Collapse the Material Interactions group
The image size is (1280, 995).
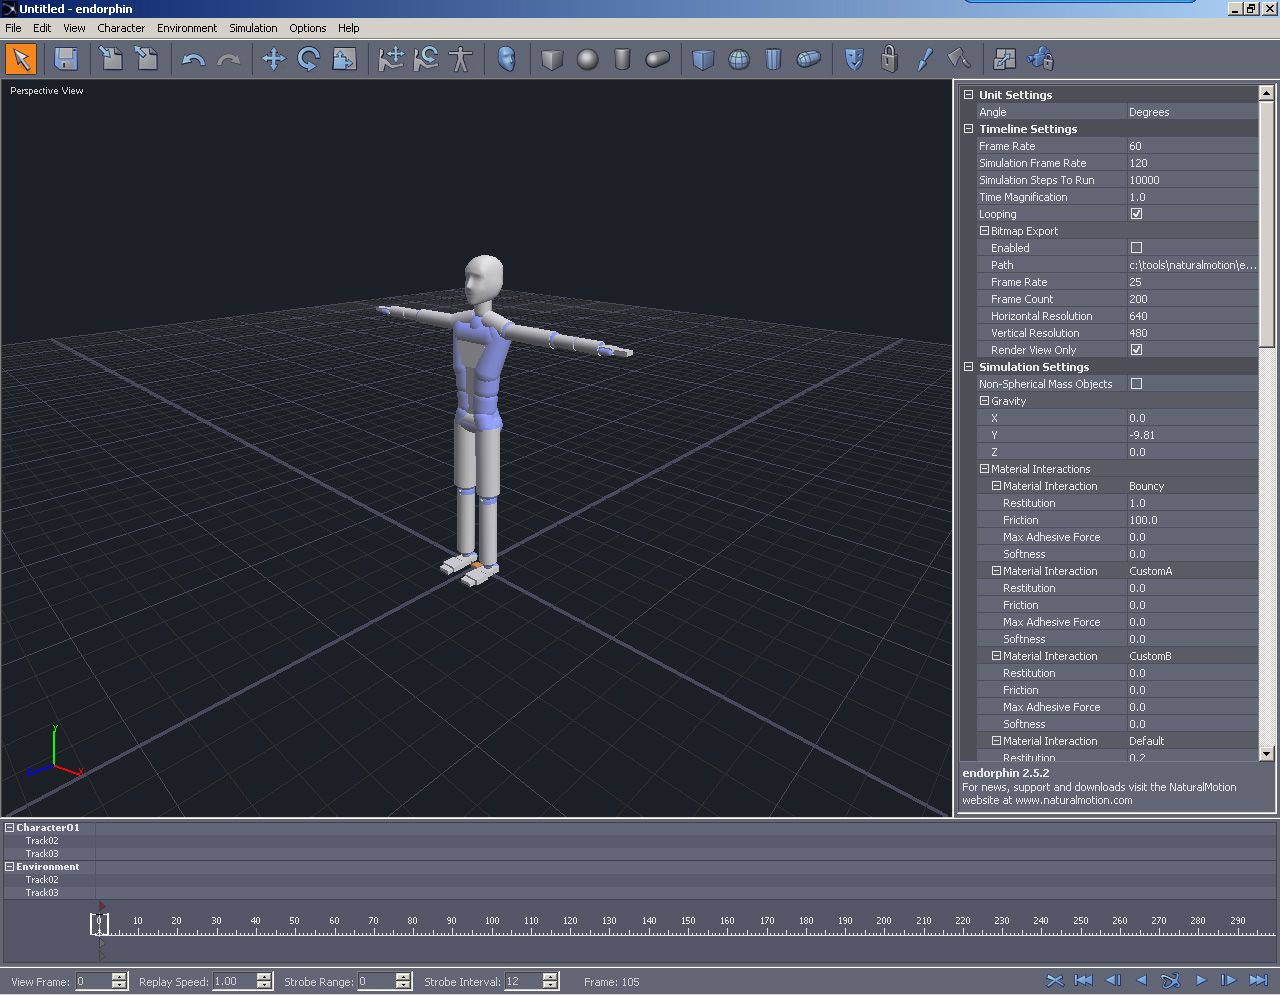click(984, 469)
